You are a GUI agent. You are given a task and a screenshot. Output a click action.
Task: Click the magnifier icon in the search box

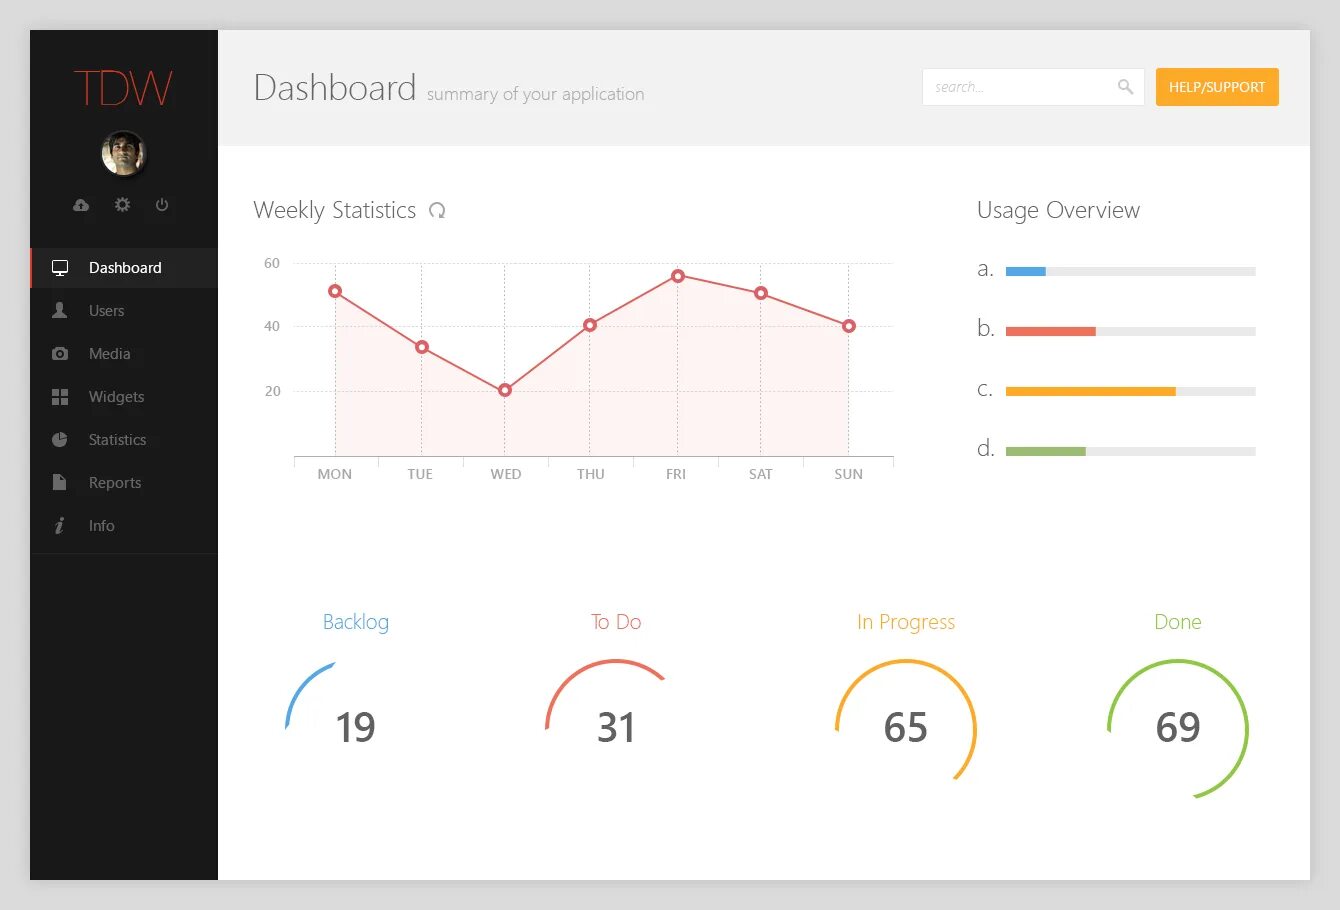(x=1125, y=87)
